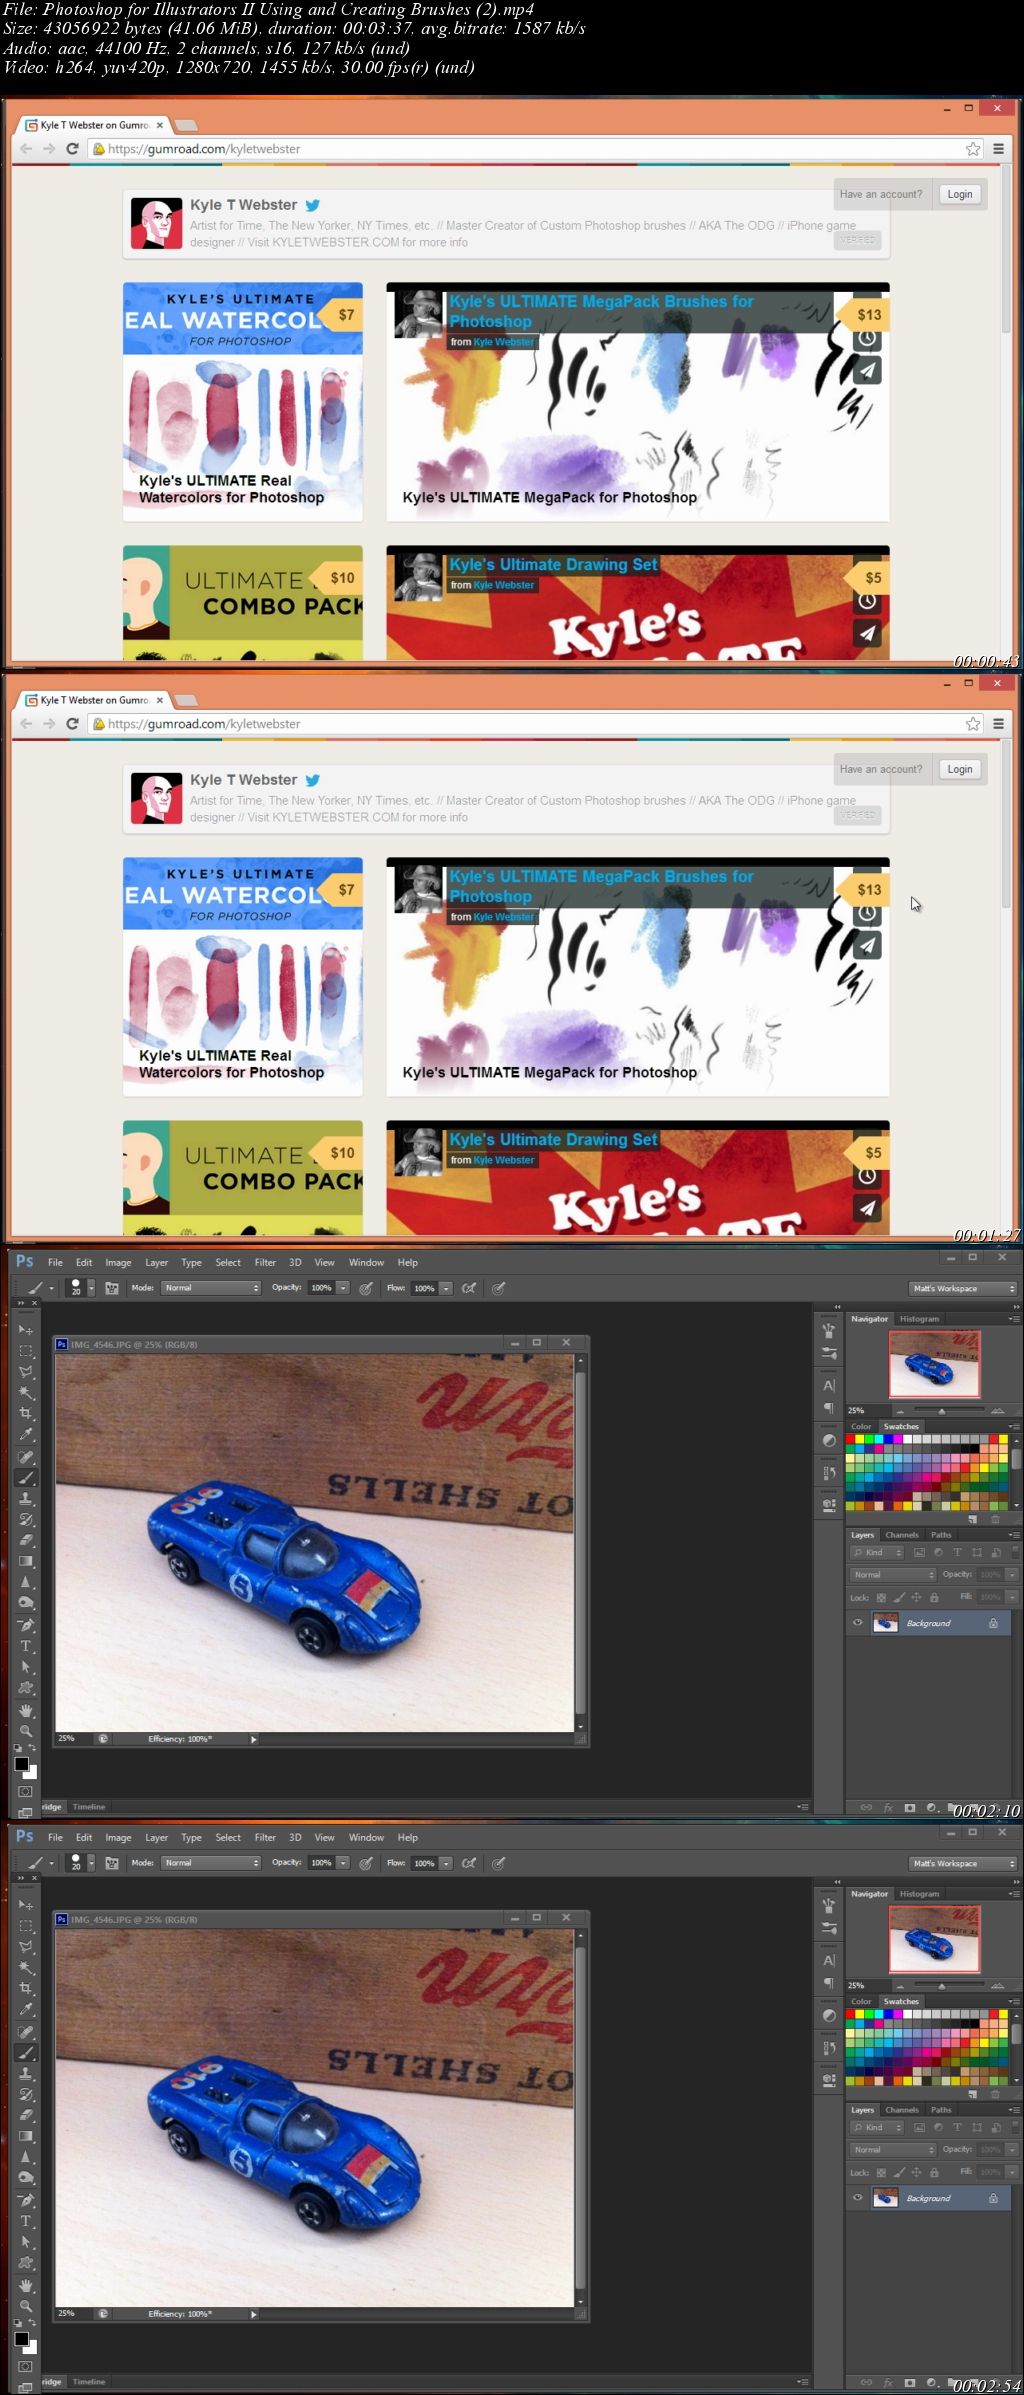This screenshot has height=2395, width=1024.
Task: In the 00:02:10 frame, activate the Crop tool
Action: 26,1414
